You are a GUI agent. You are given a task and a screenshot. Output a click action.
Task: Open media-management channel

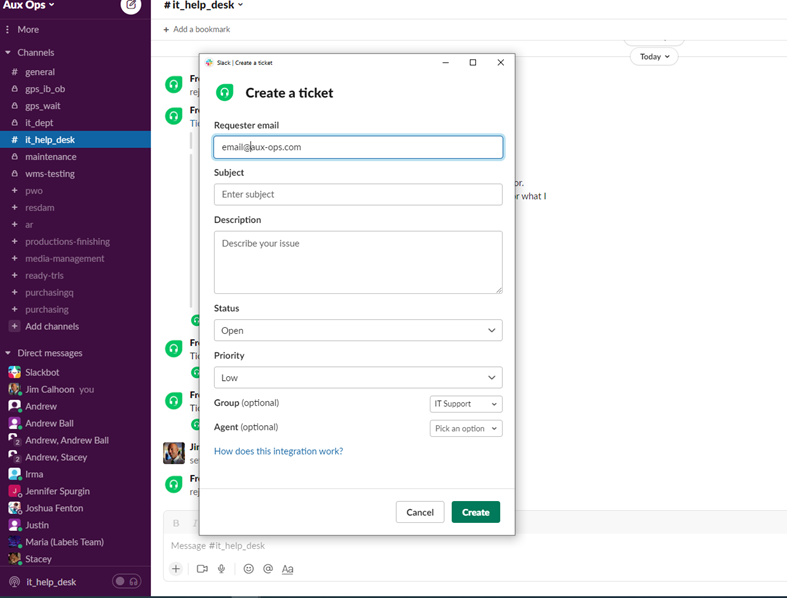(x=65, y=259)
